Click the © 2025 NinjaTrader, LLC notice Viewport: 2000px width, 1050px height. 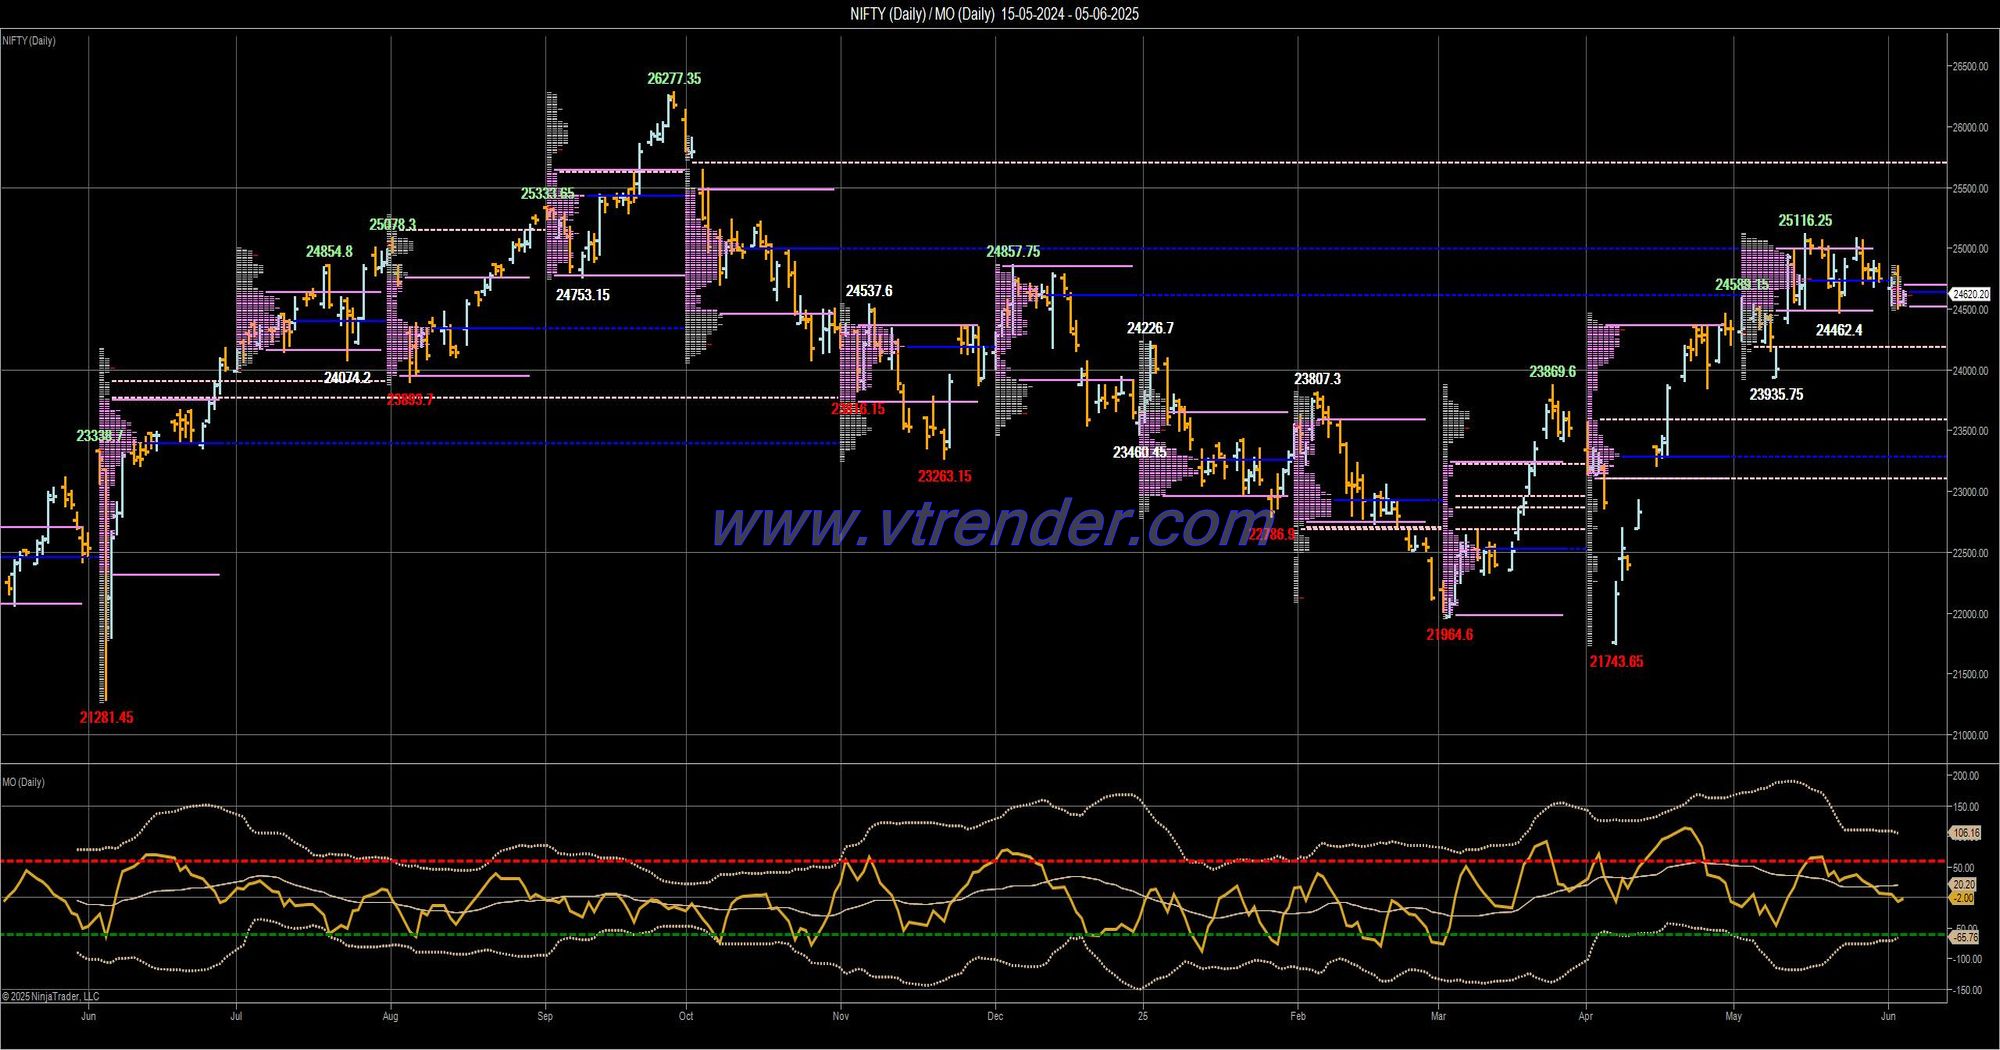click(x=51, y=996)
